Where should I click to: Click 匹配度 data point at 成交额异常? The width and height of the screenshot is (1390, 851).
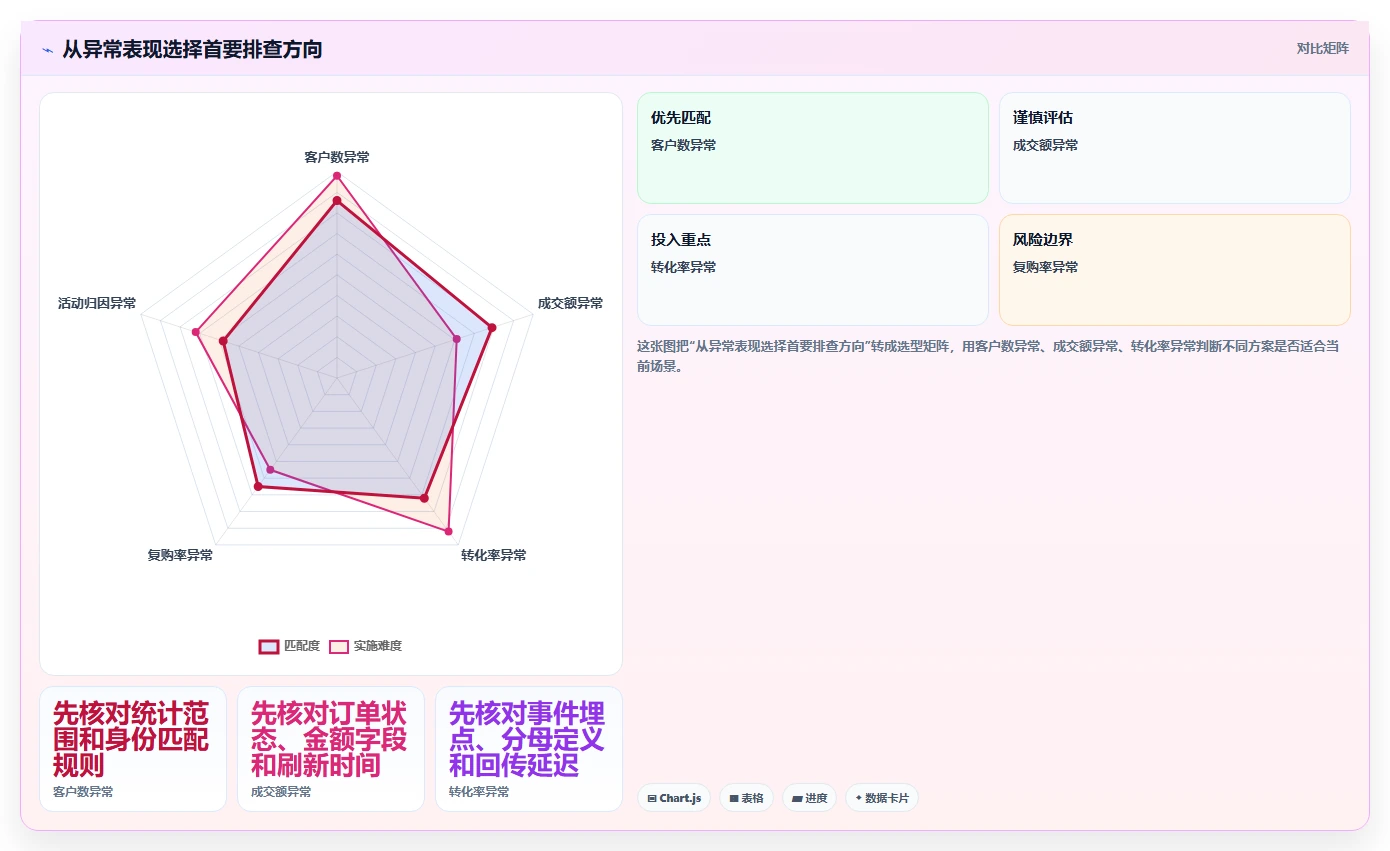[x=491, y=327]
